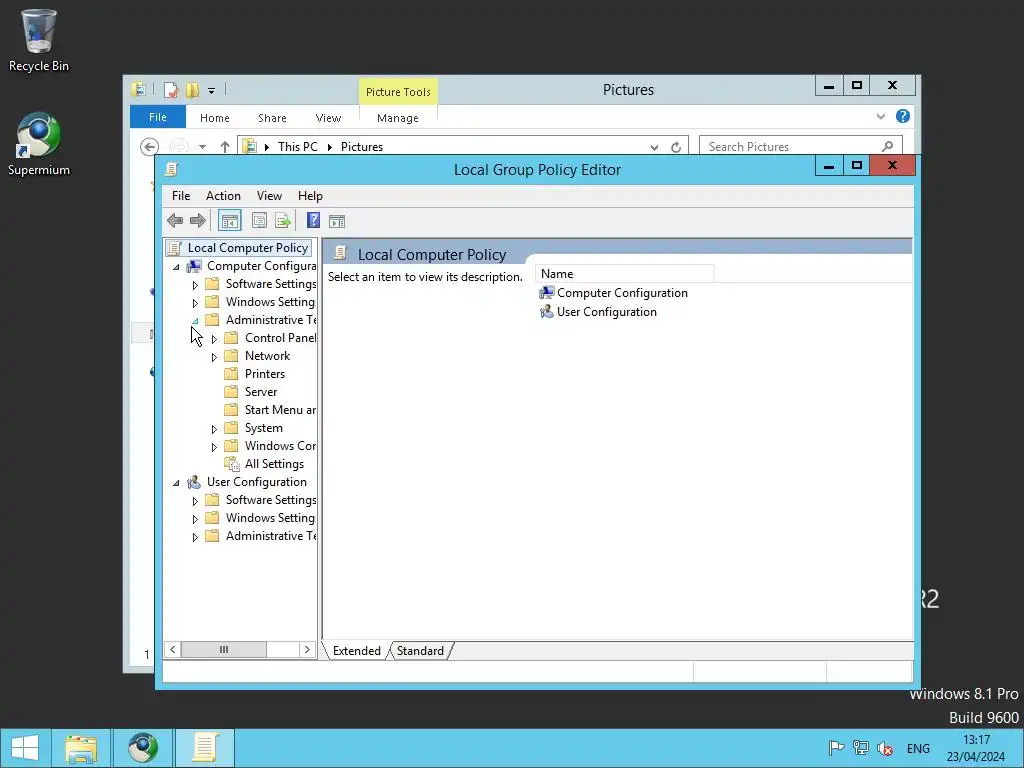Image resolution: width=1024 pixels, height=768 pixels.
Task: Open the Windows Start button
Action: click(25, 748)
